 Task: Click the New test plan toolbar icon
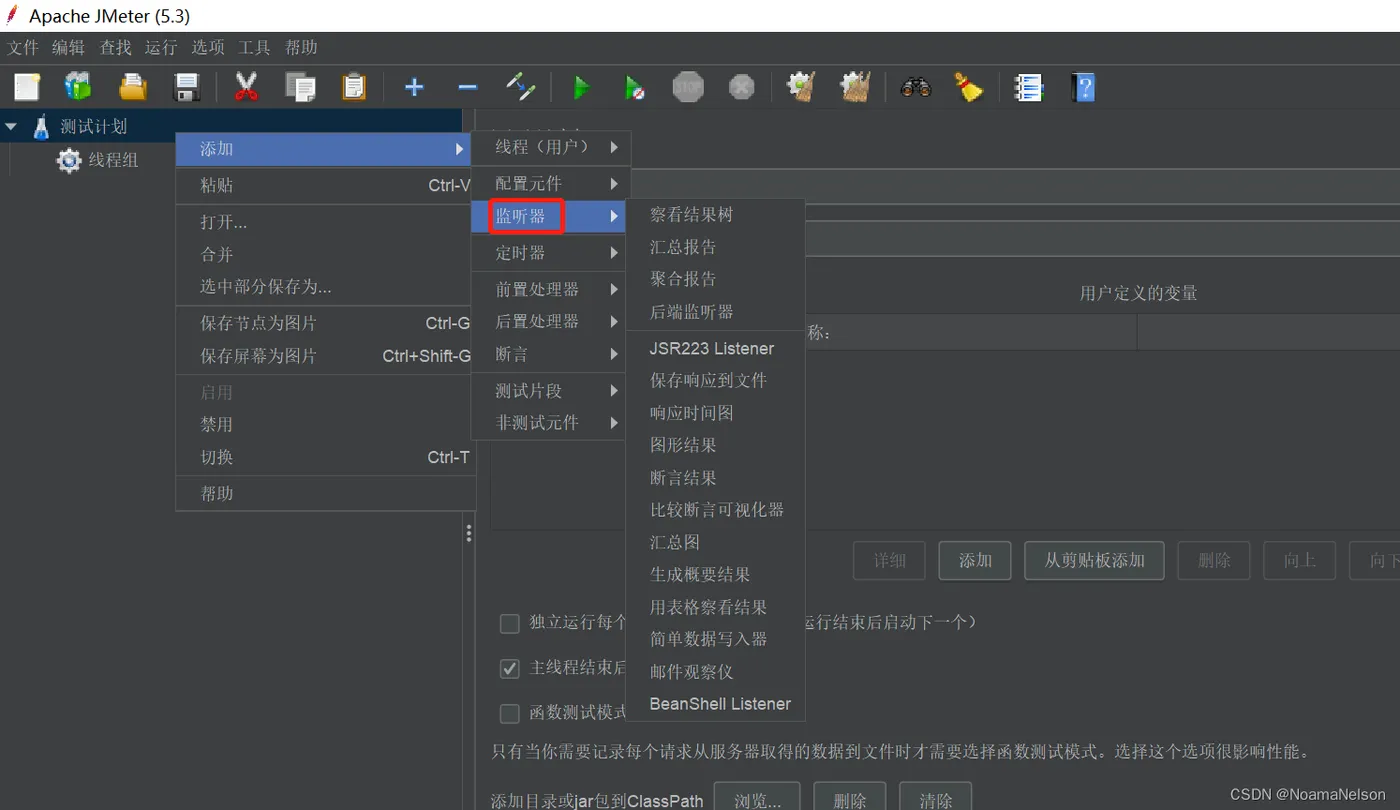[x=27, y=87]
